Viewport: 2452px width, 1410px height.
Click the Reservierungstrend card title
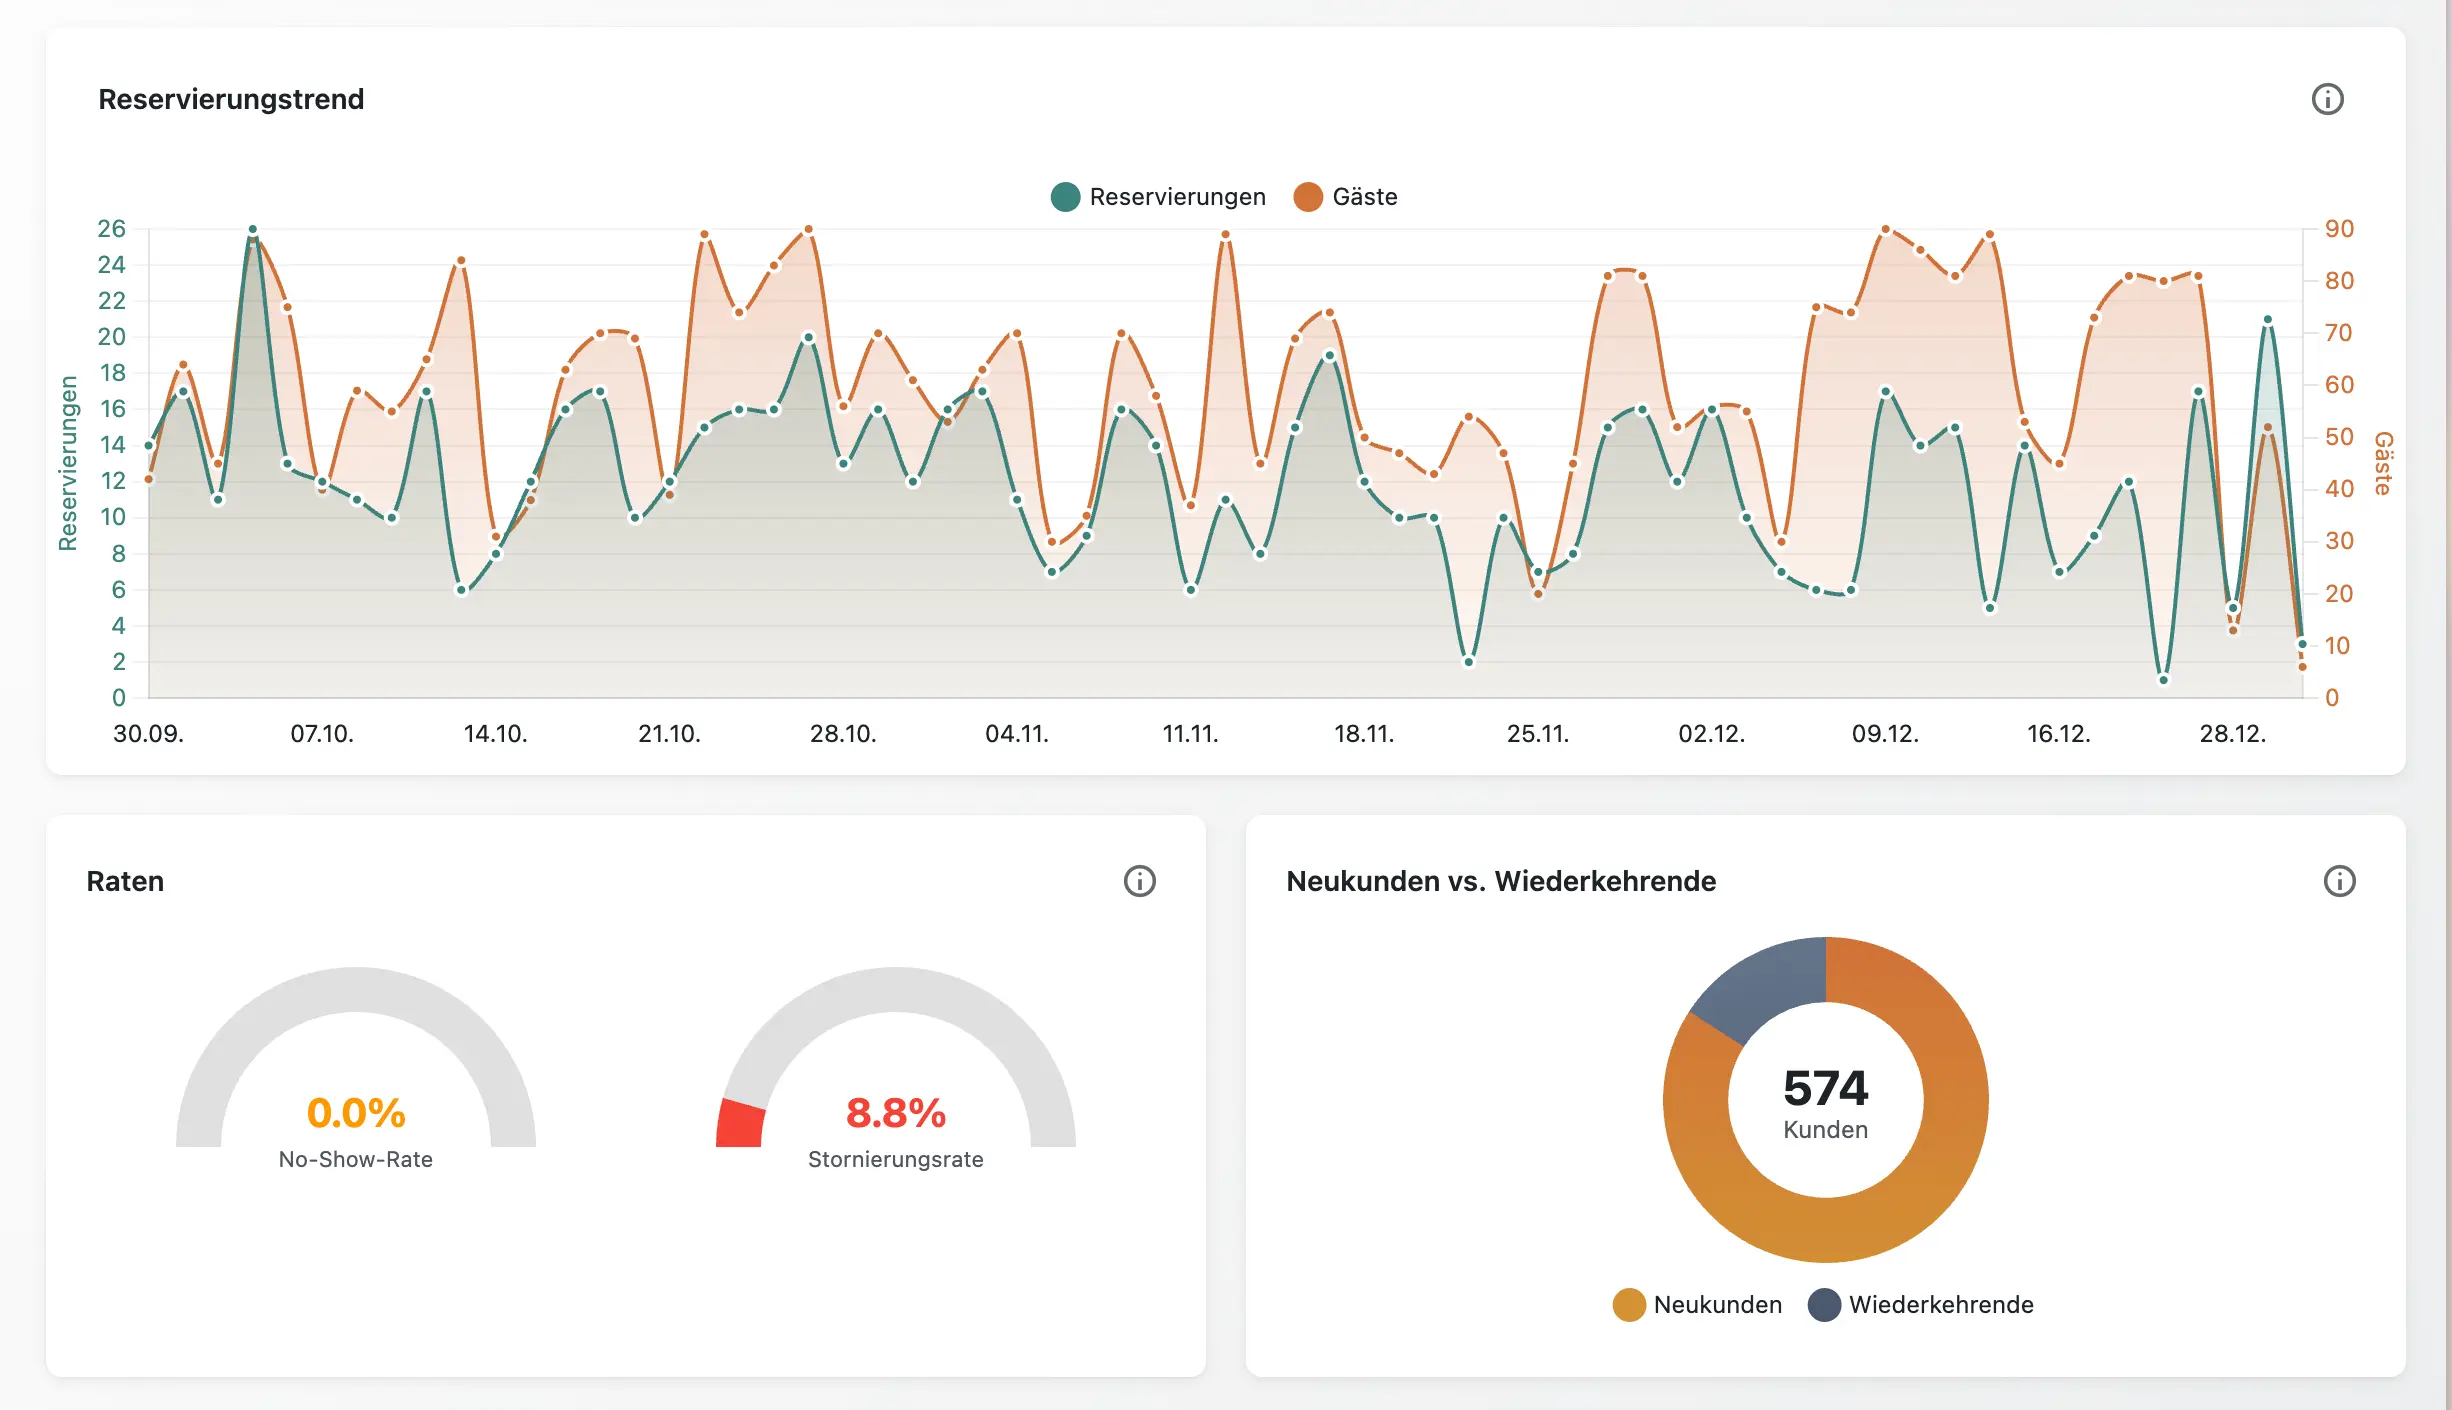pyautogui.click(x=231, y=99)
